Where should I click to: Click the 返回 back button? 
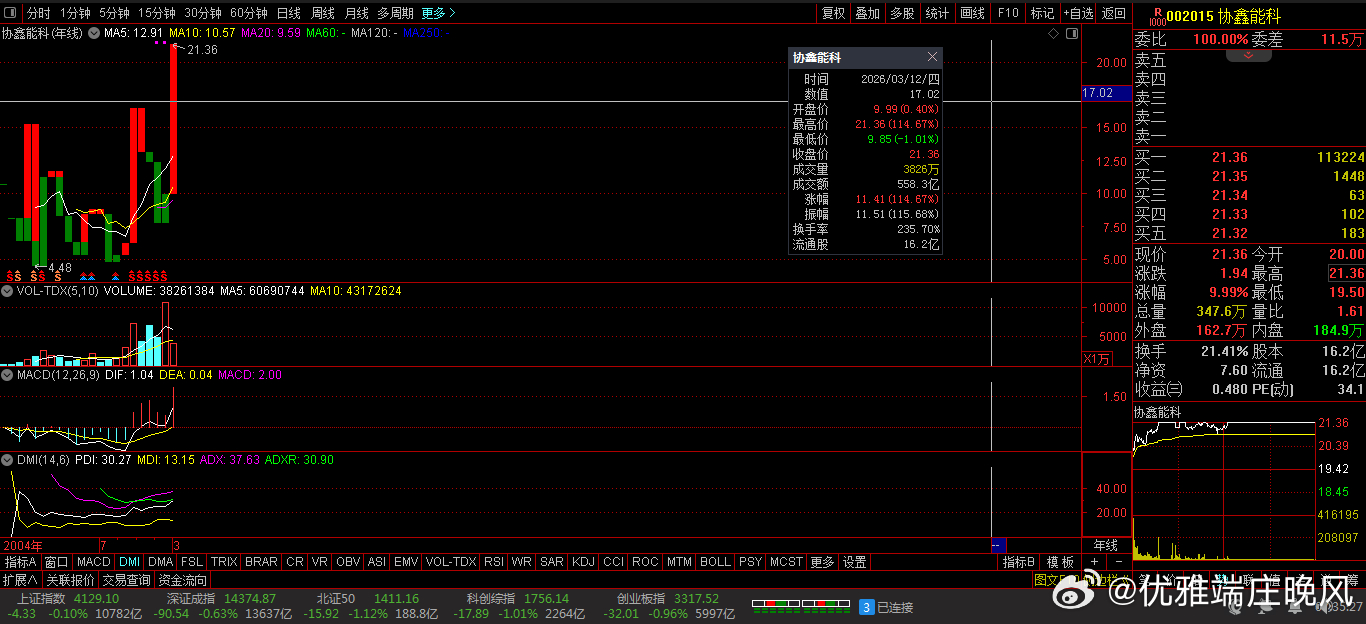(x=1114, y=13)
